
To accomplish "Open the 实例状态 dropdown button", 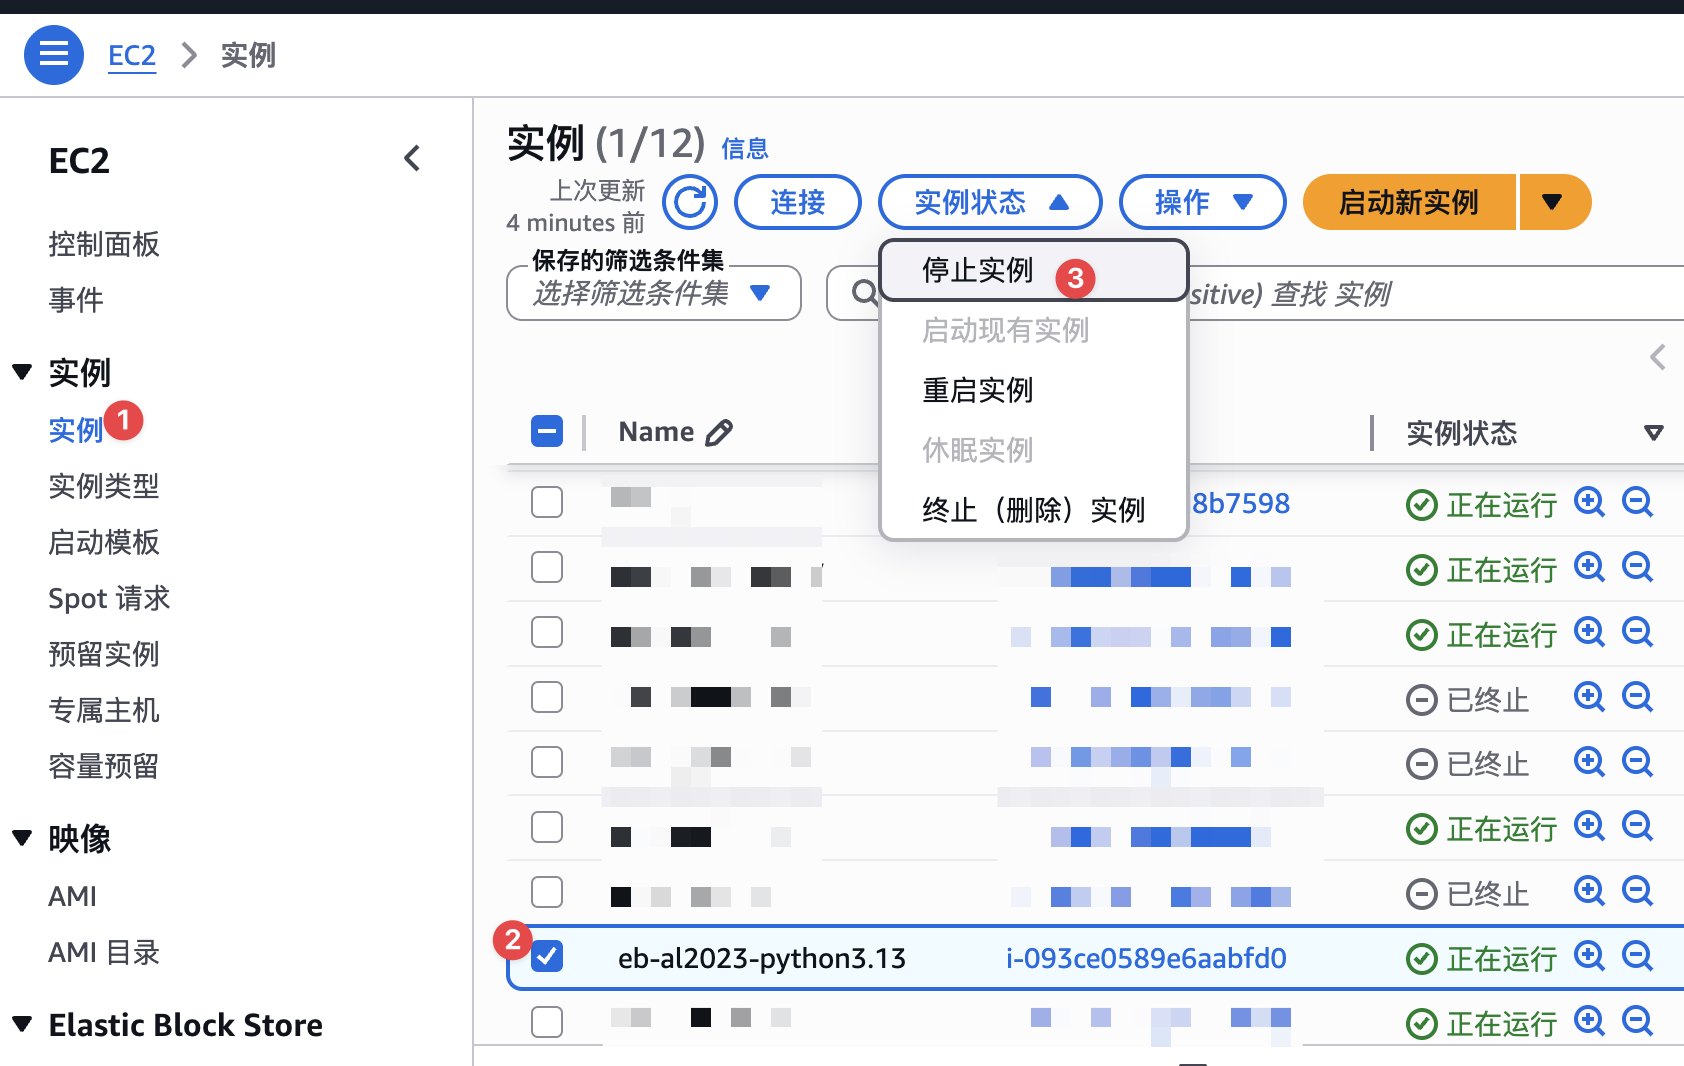I will [990, 202].
